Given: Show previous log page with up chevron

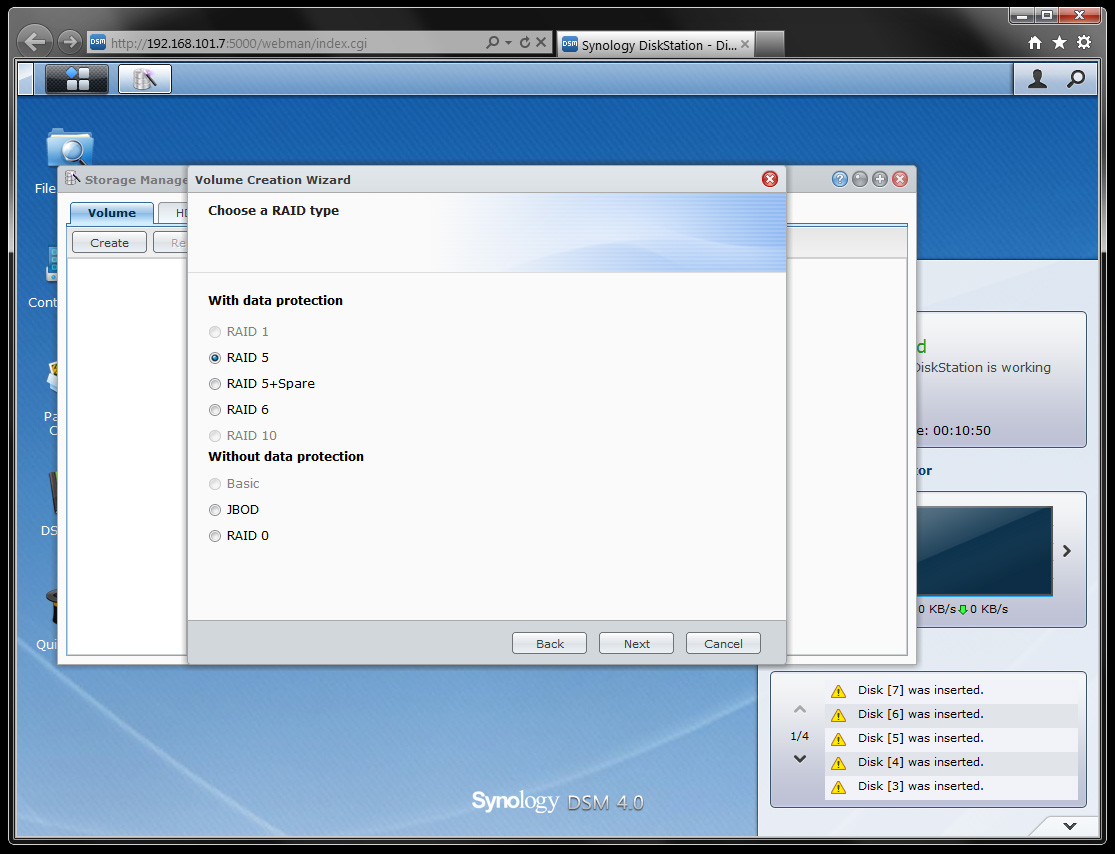Looking at the screenshot, I should [800, 710].
